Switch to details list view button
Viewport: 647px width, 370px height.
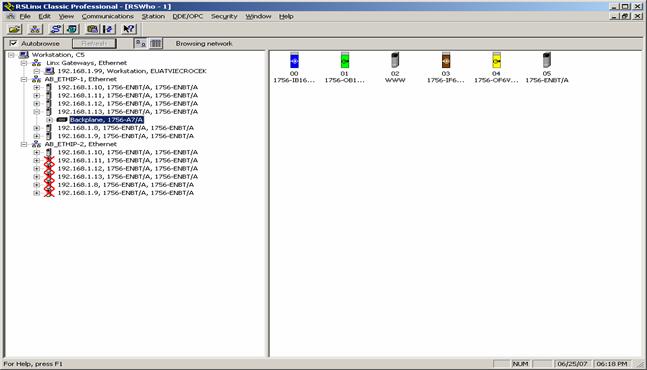tap(156, 43)
